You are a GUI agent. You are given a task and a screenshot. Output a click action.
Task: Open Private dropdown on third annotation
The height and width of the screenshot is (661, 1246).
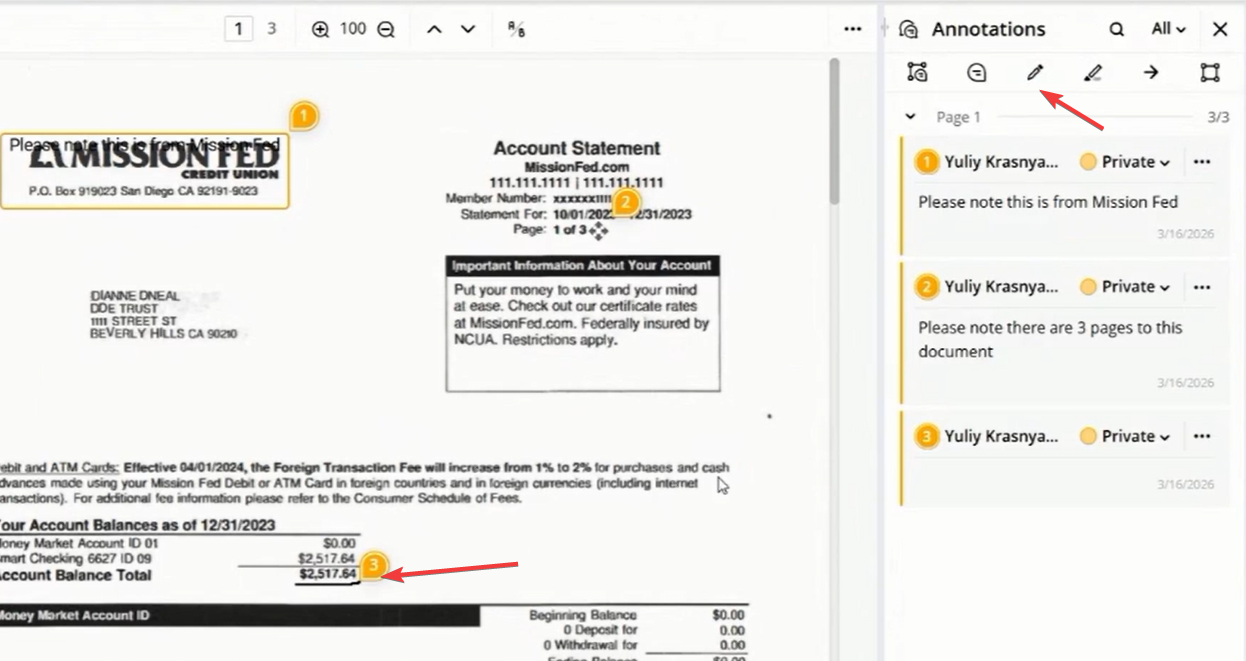[x=1125, y=436]
